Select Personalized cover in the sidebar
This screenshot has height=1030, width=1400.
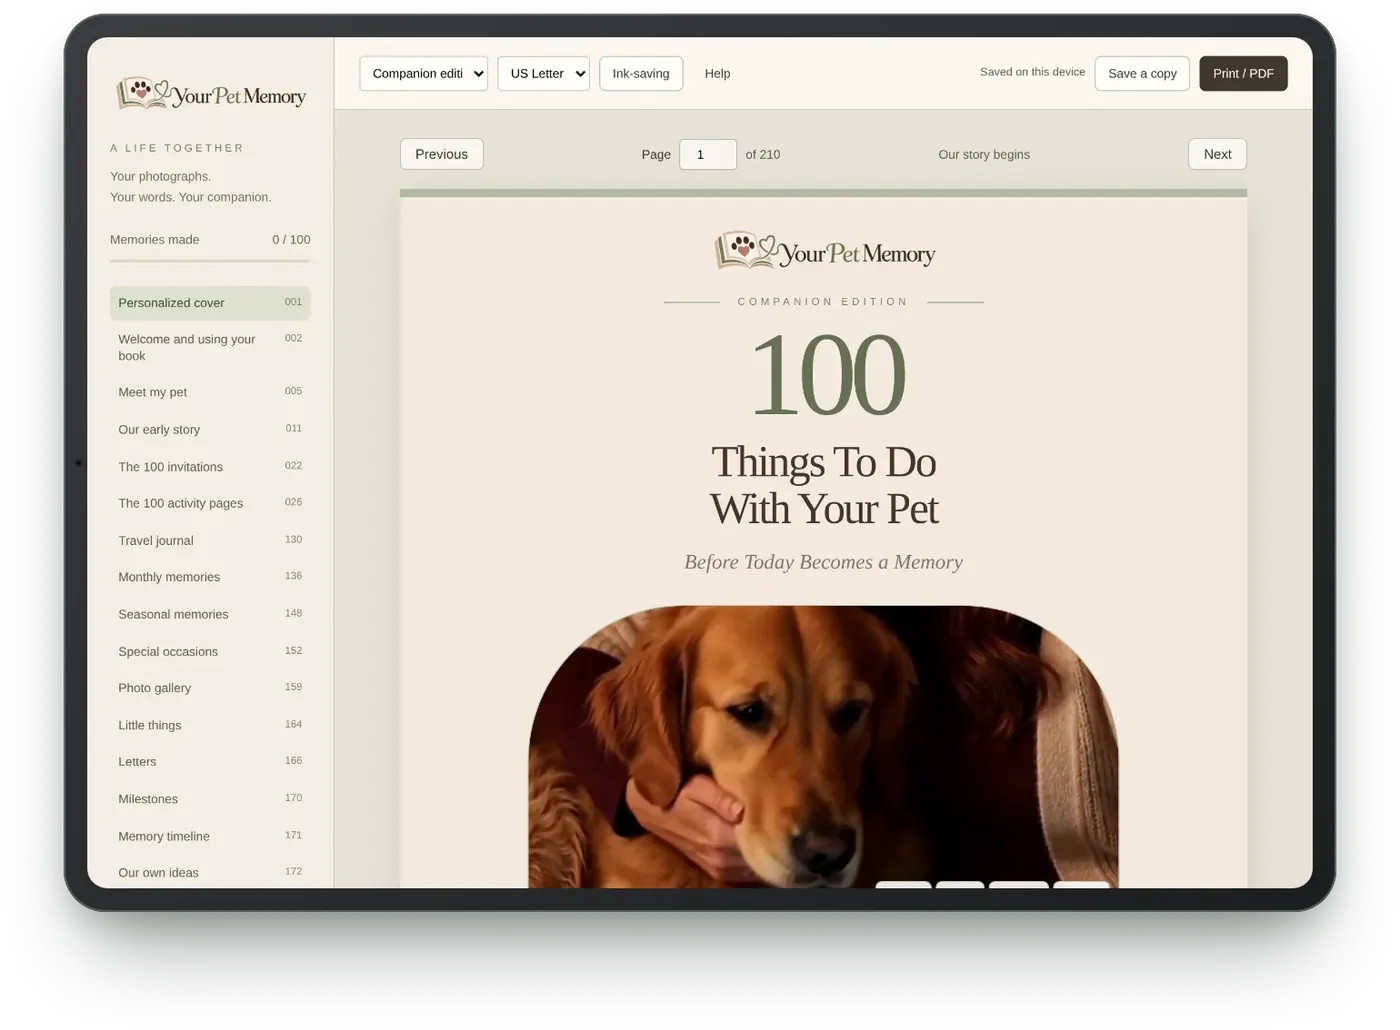point(210,303)
